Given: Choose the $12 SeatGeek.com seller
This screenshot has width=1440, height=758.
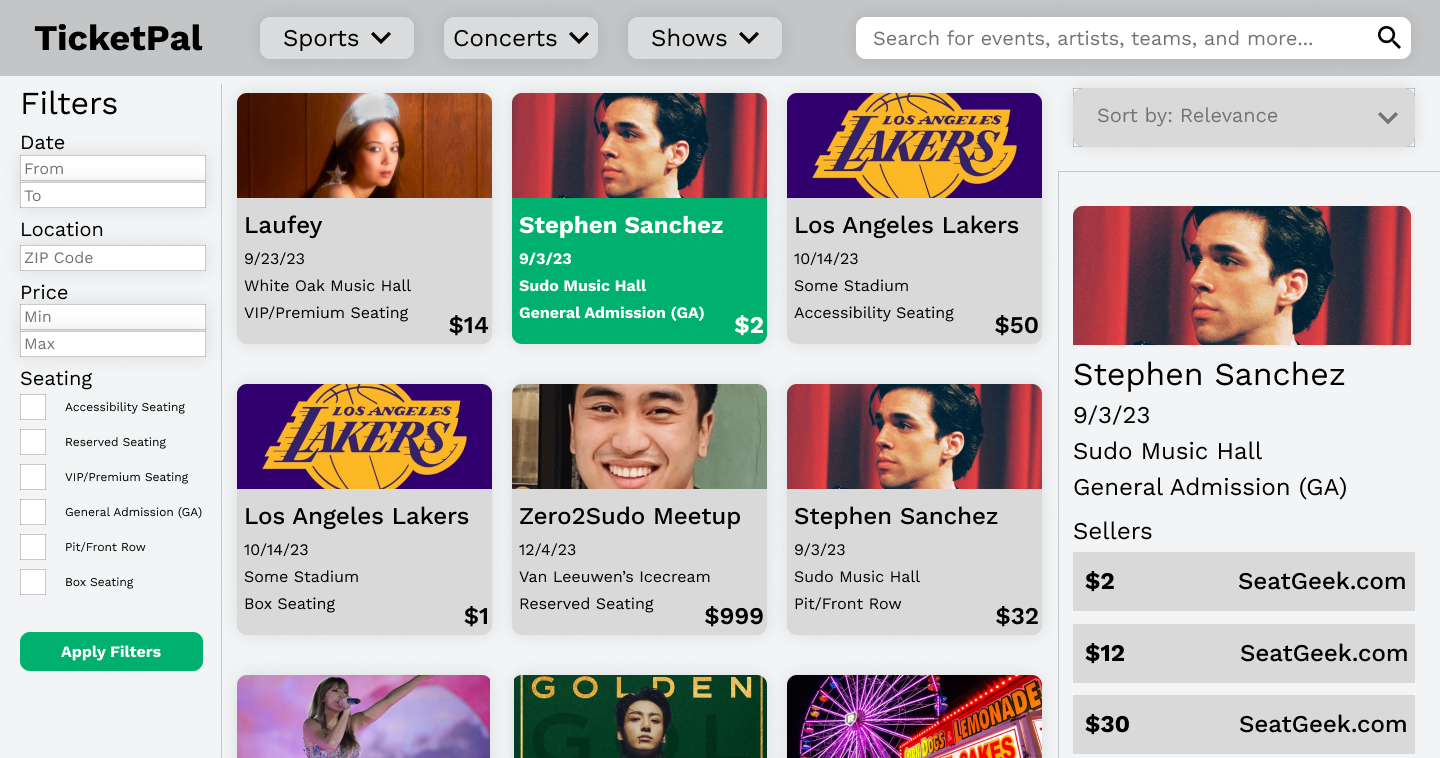Looking at the screenshot, I should pyautogui.click(x=1243, y=653).
